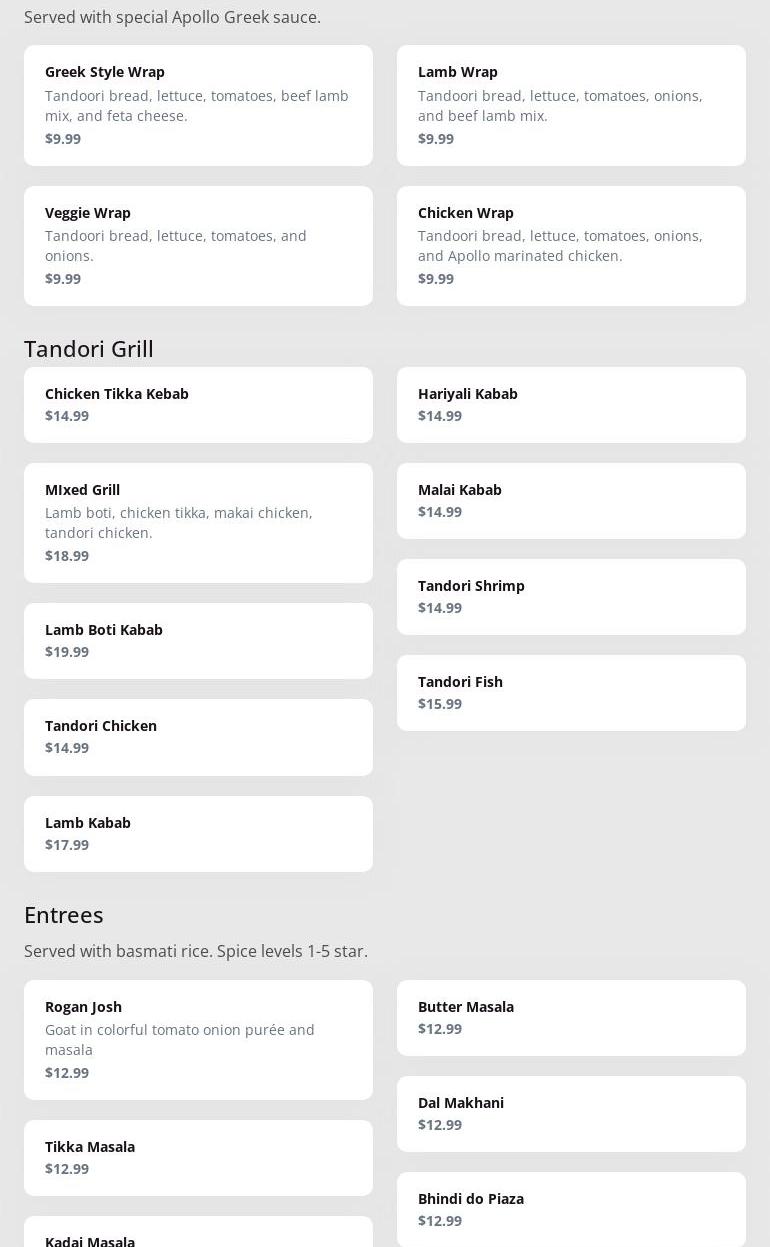Select Malai Kabab for $14.99
Image resolution: width=770 pixels, height=1247 pixels.
click(571, 500)
